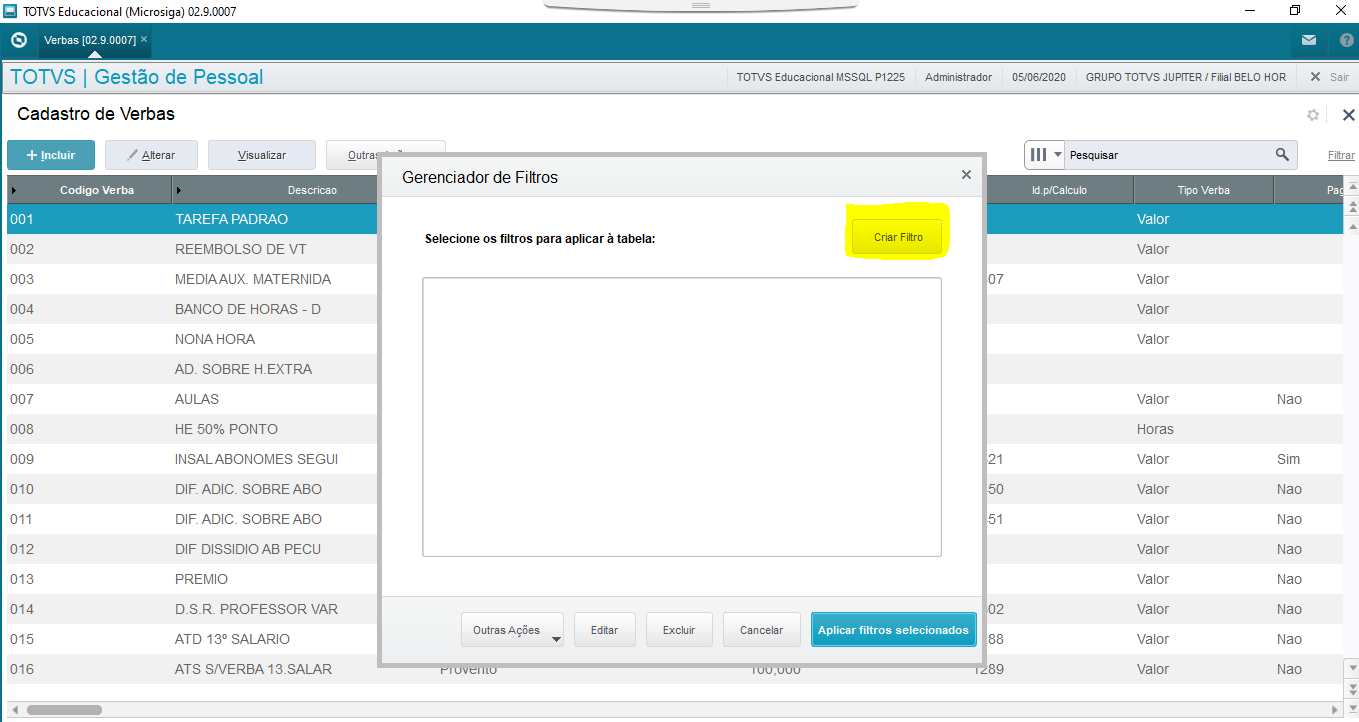Open the column selector dropdown beside Pesquisar
Viewport: 1359px width, 722px height.
click(x=1046, y=155)
